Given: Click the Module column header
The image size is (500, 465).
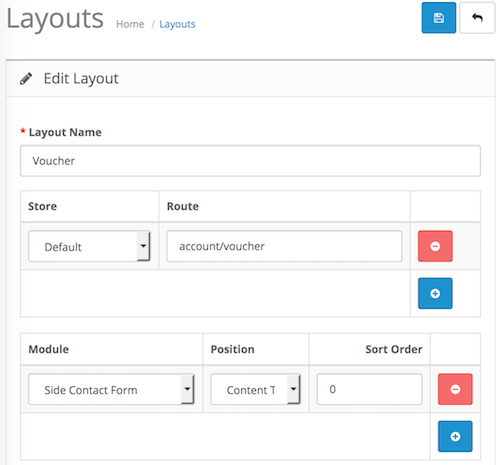Looking at the screenshot, I should coord(49,349).
